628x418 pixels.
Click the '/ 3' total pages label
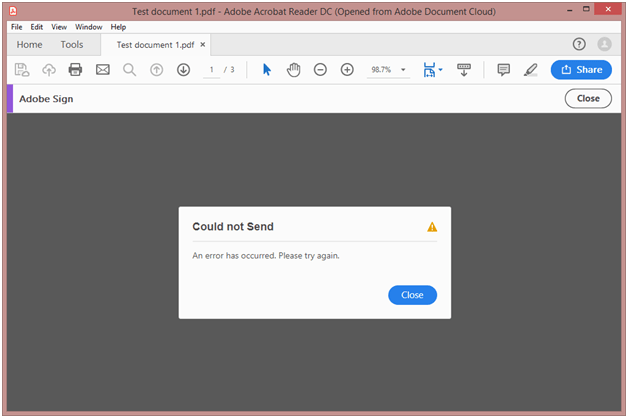pos(229,70)
